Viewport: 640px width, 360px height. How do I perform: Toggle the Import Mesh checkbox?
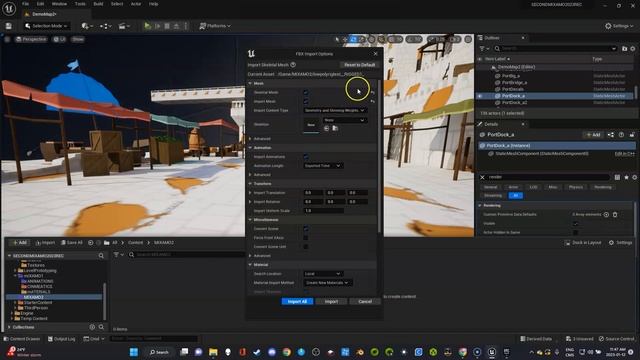click(306, 101)
